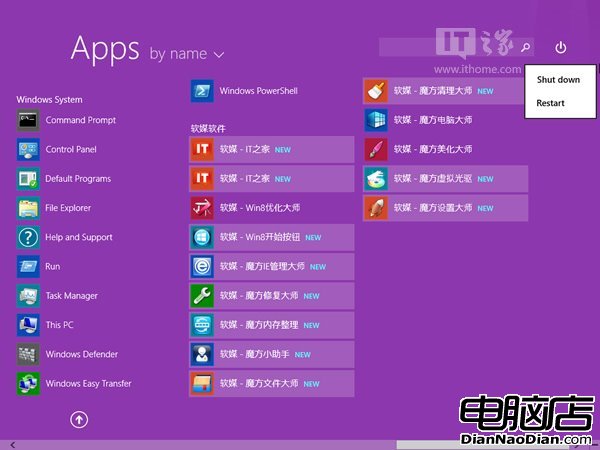
Task: Click the Win8开始按钮 app icon
Action: coord(202,237)
